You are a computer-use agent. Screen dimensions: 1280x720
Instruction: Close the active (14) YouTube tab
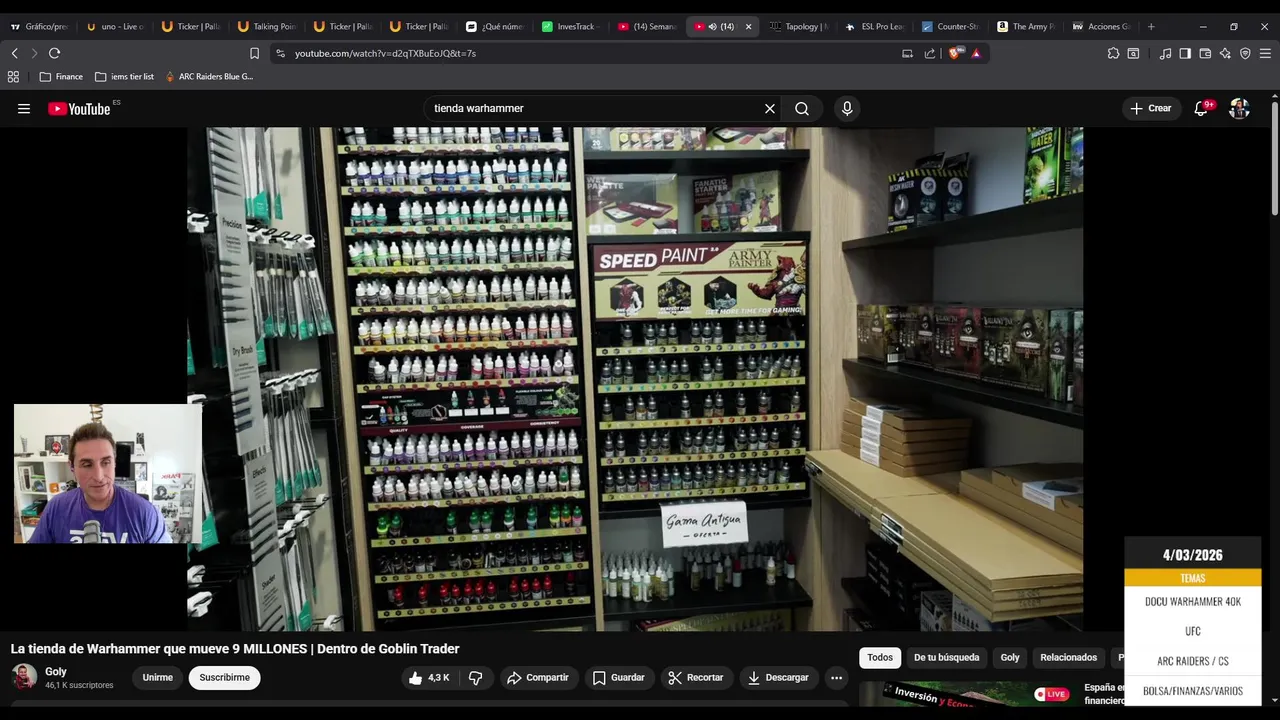point(748,27)
